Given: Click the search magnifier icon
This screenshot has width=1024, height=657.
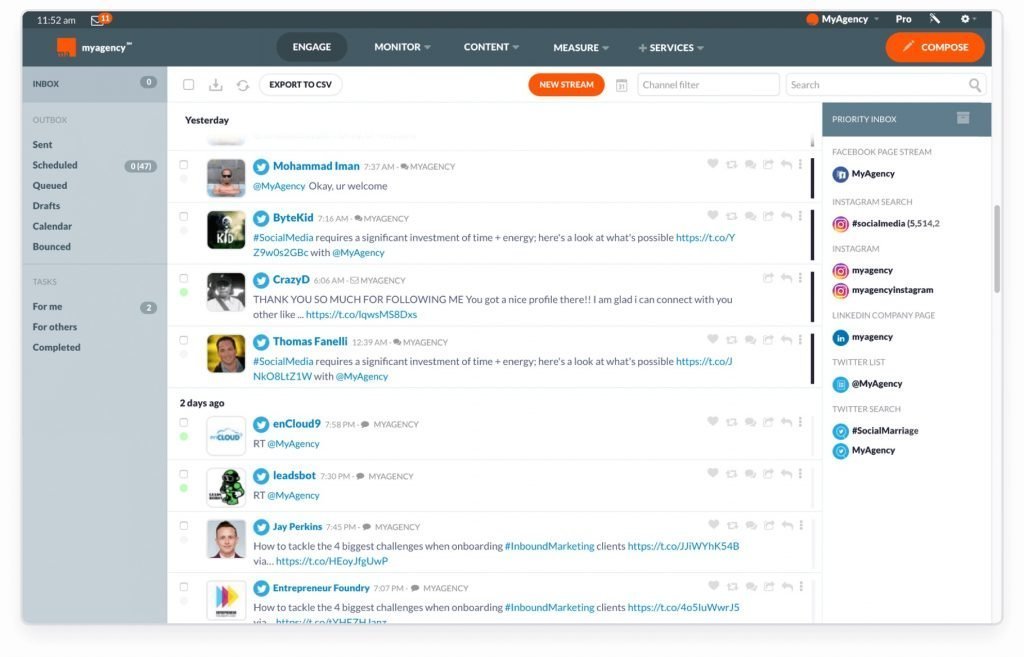Looking at the screenshot, I should (x=974, y=85).
